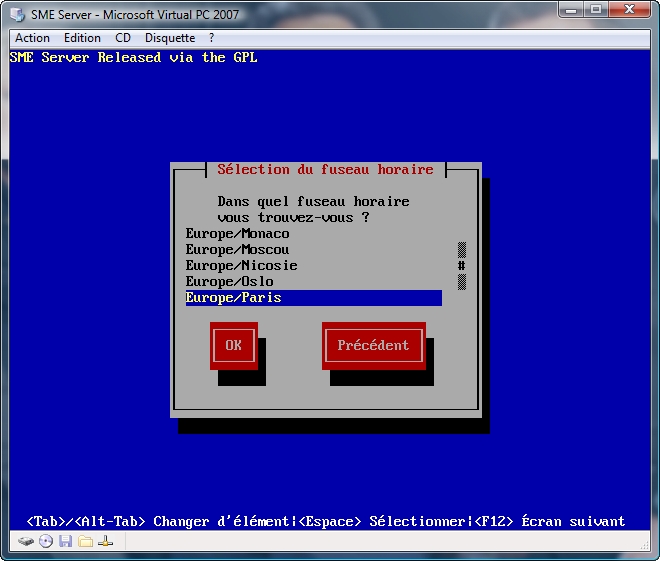Minimize the SME Server window
The width and height of the screenshot is (660, 561).
[572, 10]
